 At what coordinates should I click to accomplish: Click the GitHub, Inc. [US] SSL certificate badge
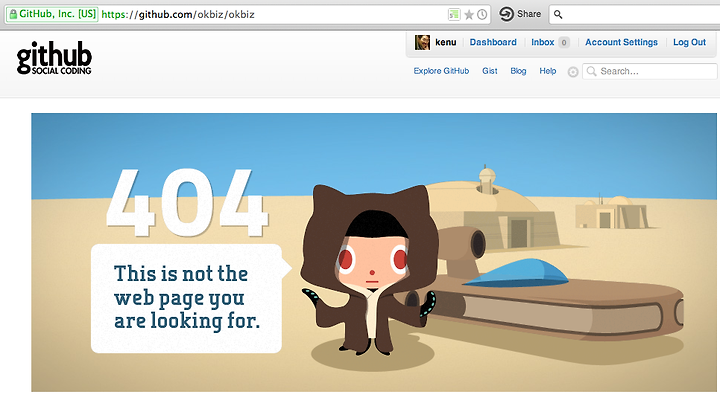(x=52, y=14)
